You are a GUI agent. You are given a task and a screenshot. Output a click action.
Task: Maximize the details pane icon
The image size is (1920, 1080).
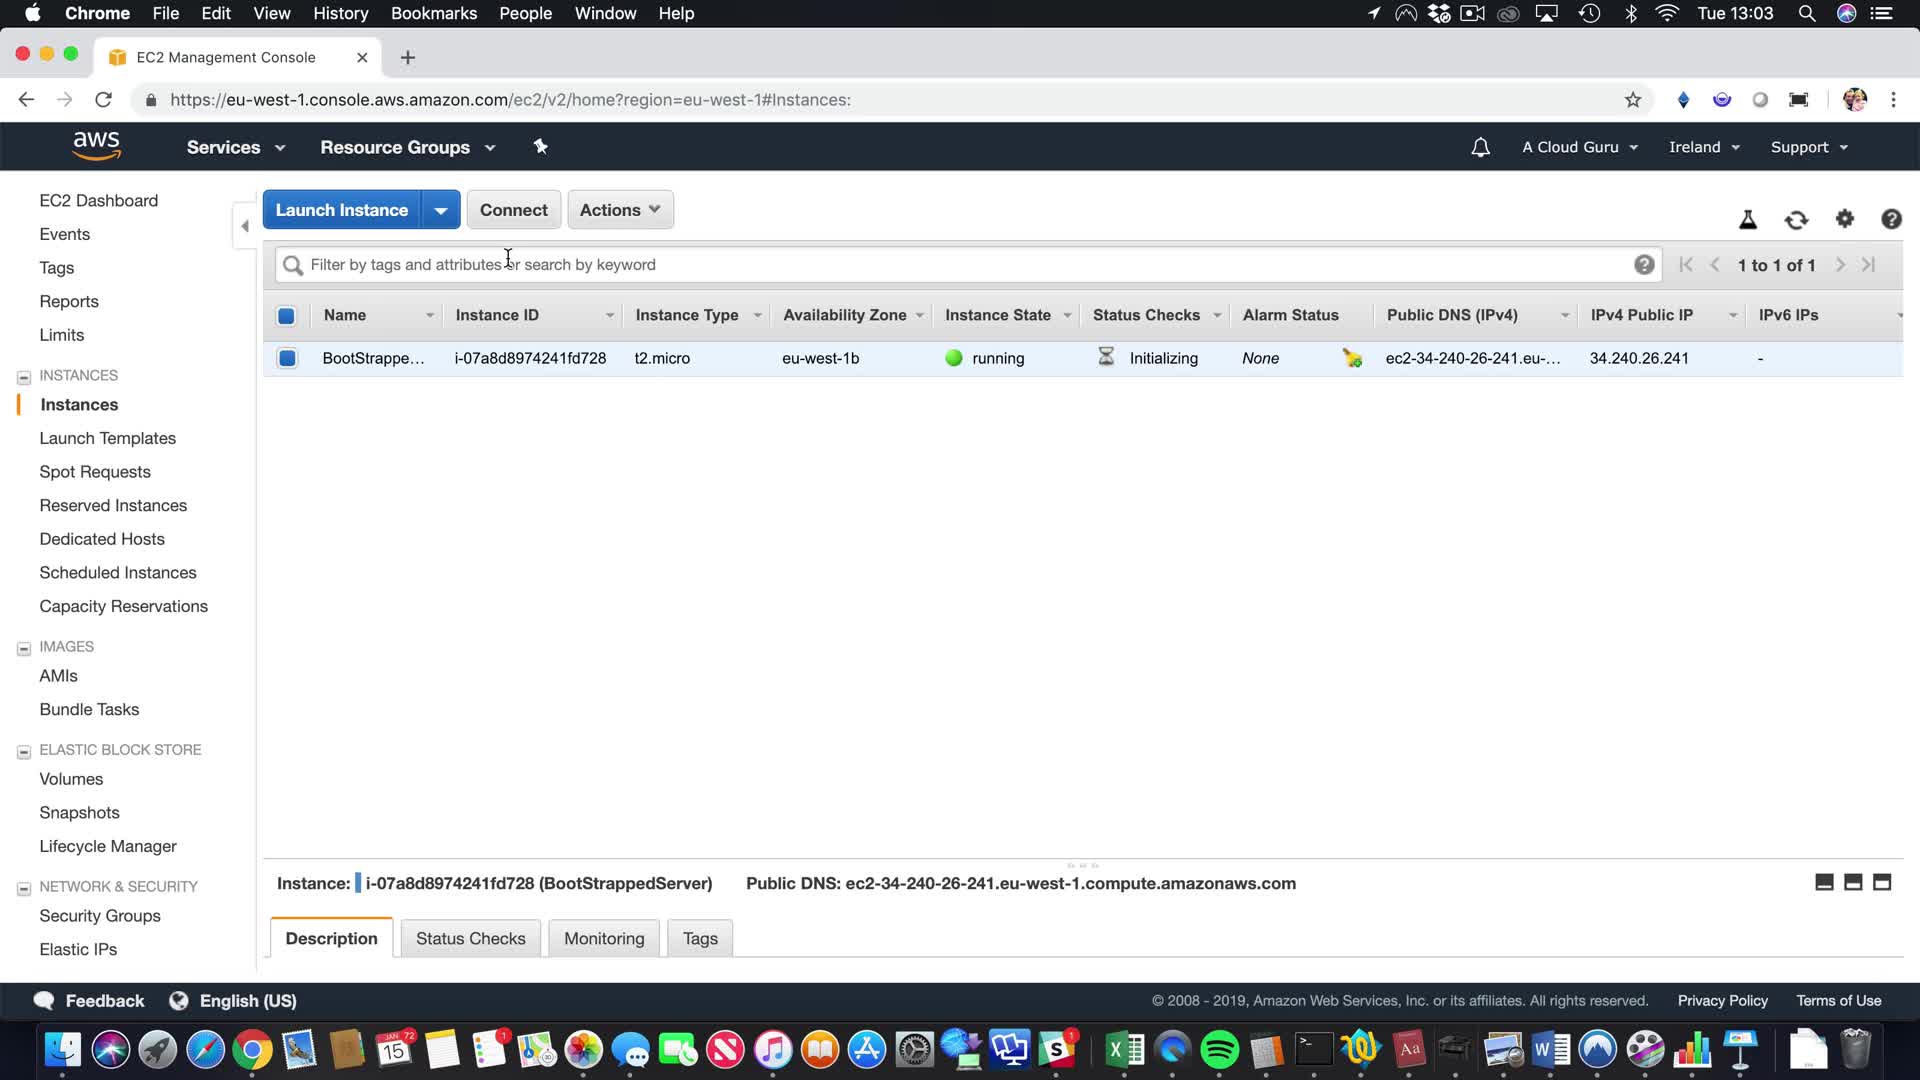tap(1882, 882)
